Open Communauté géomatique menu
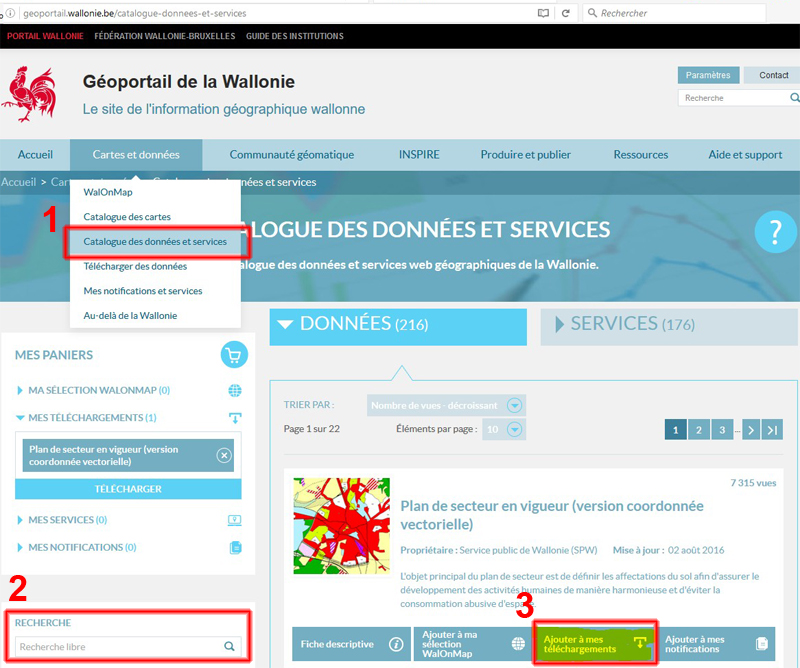The height and width of the screenshot is (668, 800). point(292,155)
